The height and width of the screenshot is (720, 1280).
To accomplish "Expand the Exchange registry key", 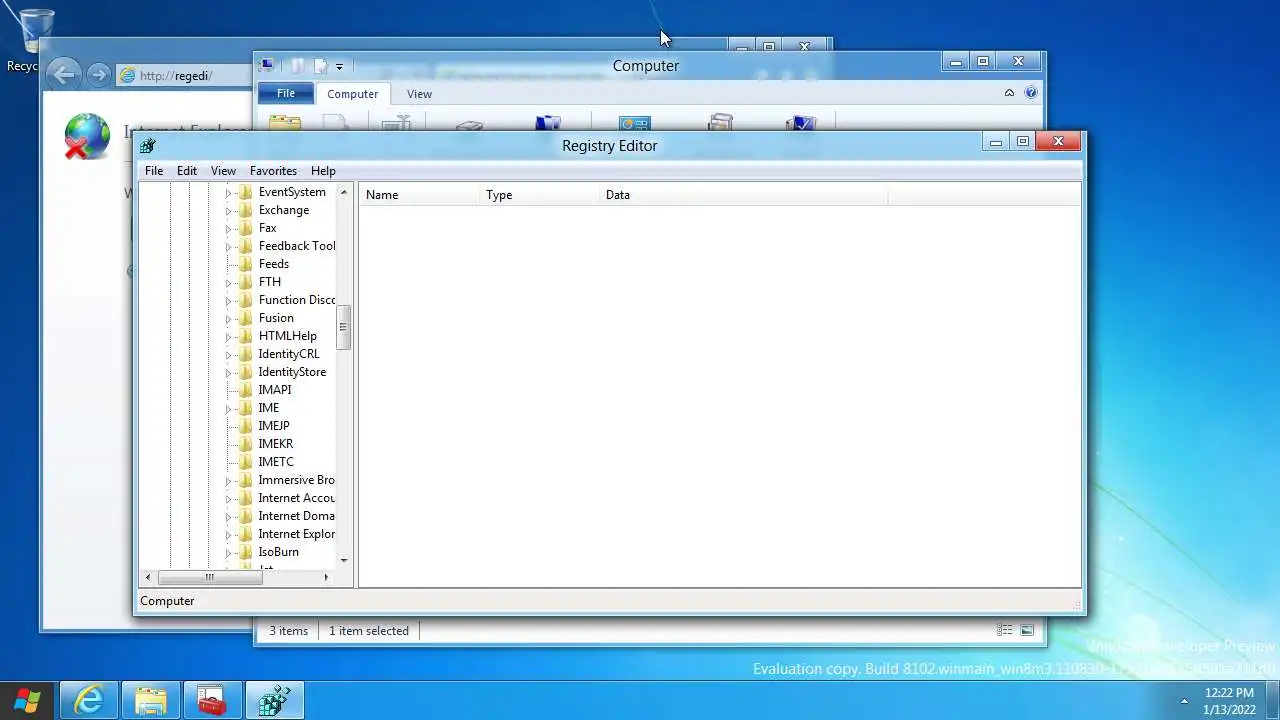I will point(228,211).
